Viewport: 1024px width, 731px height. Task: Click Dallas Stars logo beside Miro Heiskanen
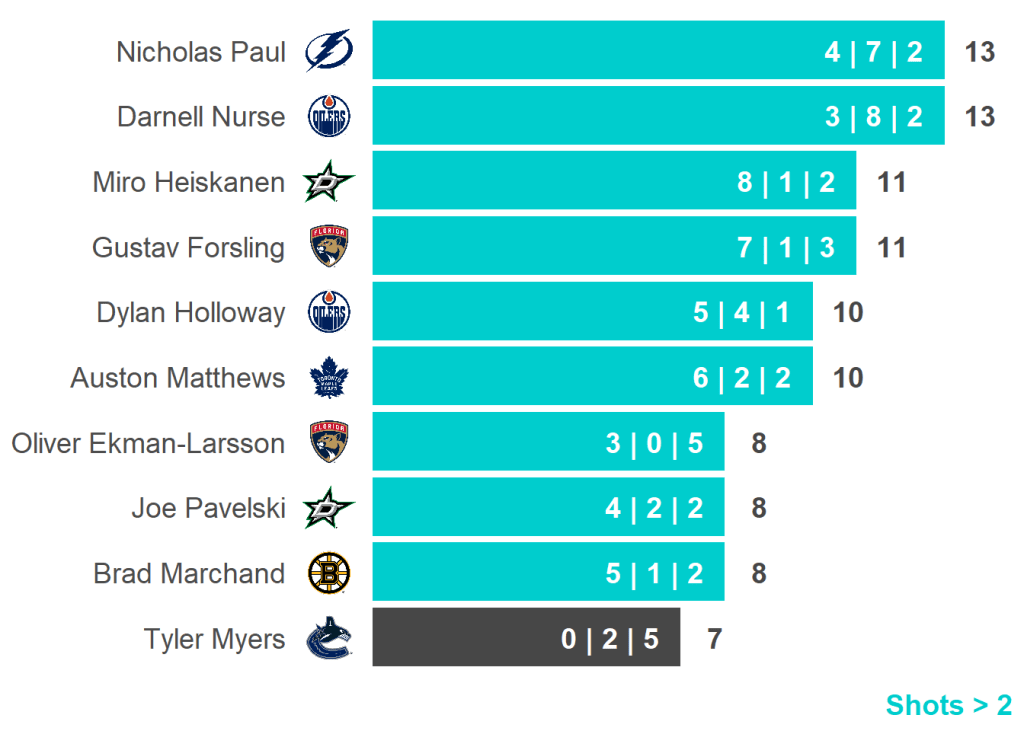(329, 183)
